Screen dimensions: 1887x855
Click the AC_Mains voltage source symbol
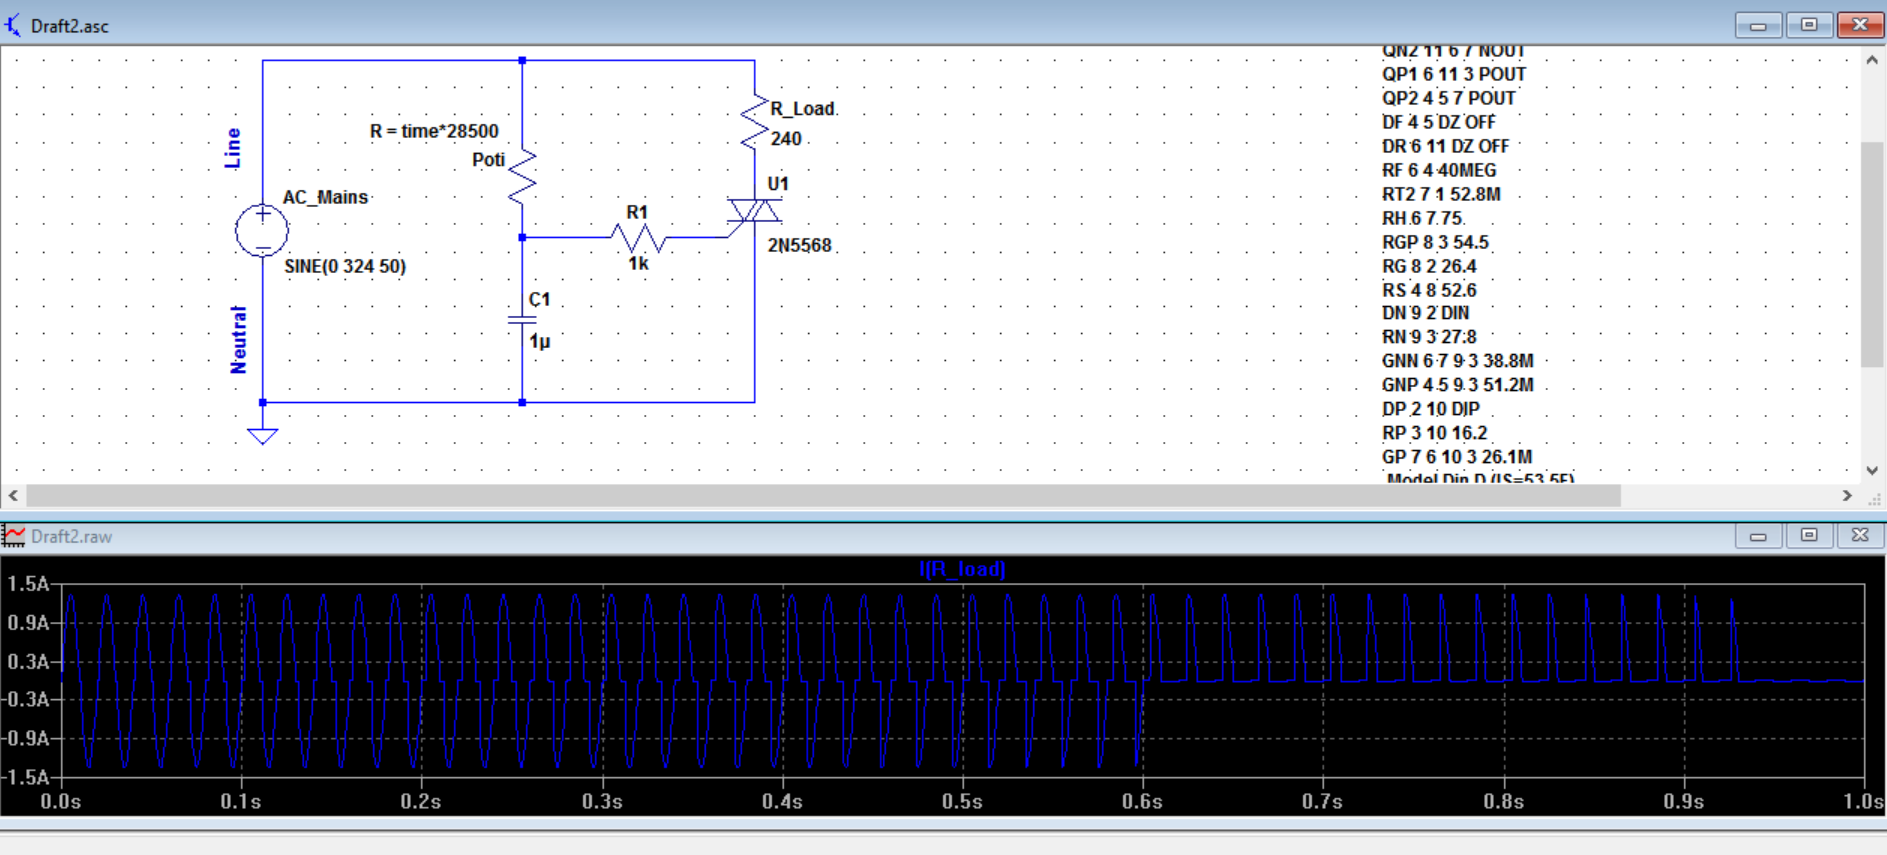pos(262,231)
